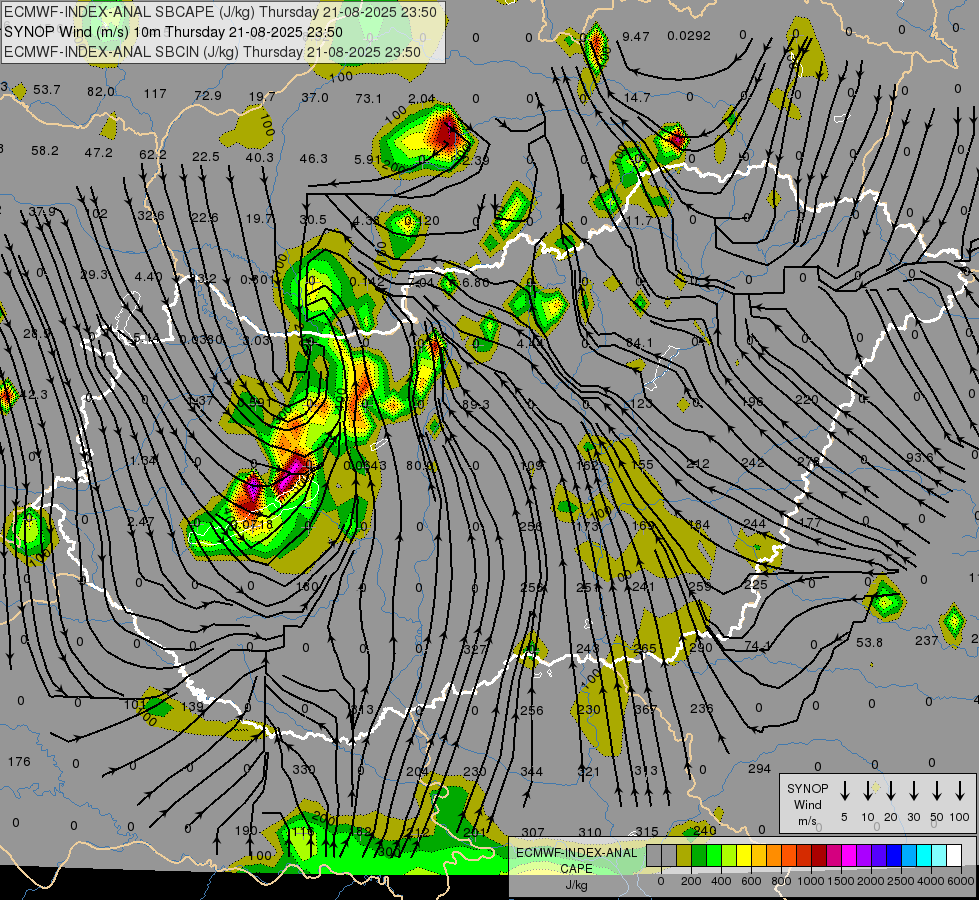Pick the olive swatch in CAPE legend
This screenshot has width=979, height=900.
(684, 856)
